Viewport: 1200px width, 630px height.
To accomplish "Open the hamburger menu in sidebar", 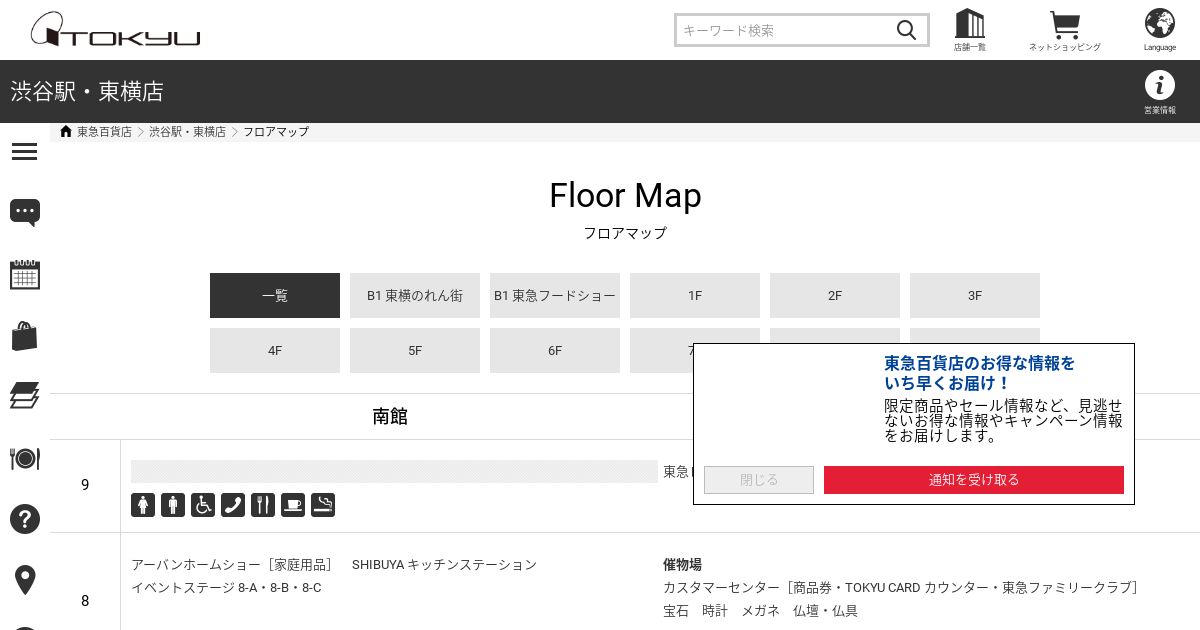I will pos(25,151).
